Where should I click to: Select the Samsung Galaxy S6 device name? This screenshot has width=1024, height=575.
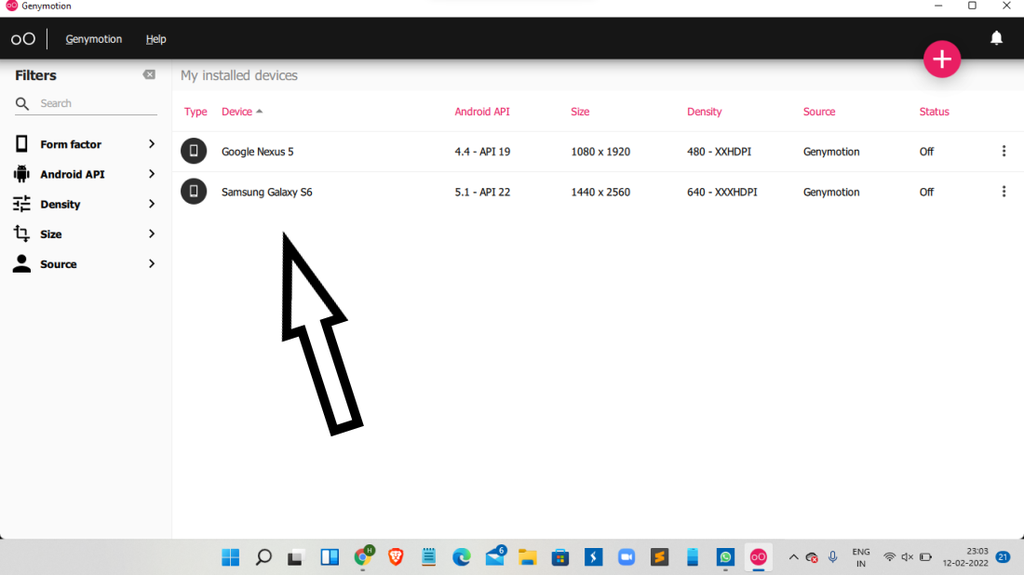266,192
